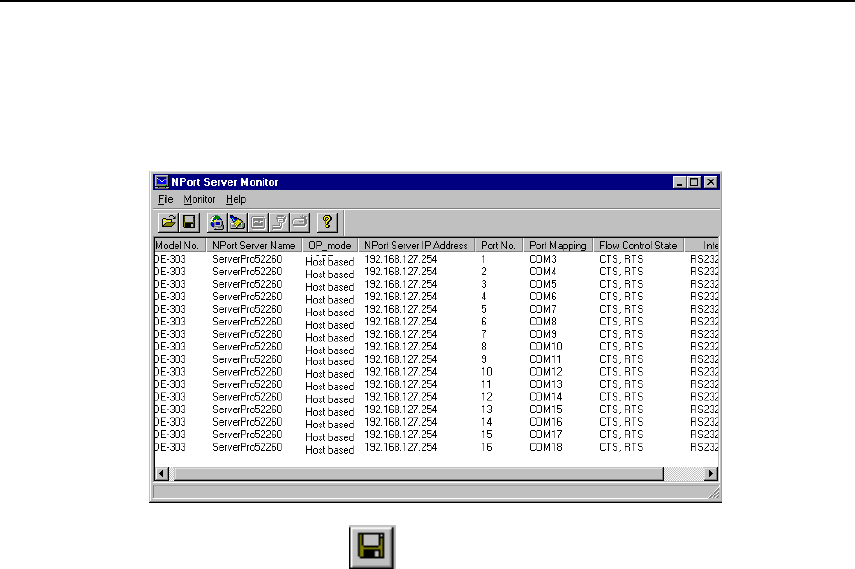Open the Monitor menu
This screenshot has height=569, width=855.
coord(199,200)
